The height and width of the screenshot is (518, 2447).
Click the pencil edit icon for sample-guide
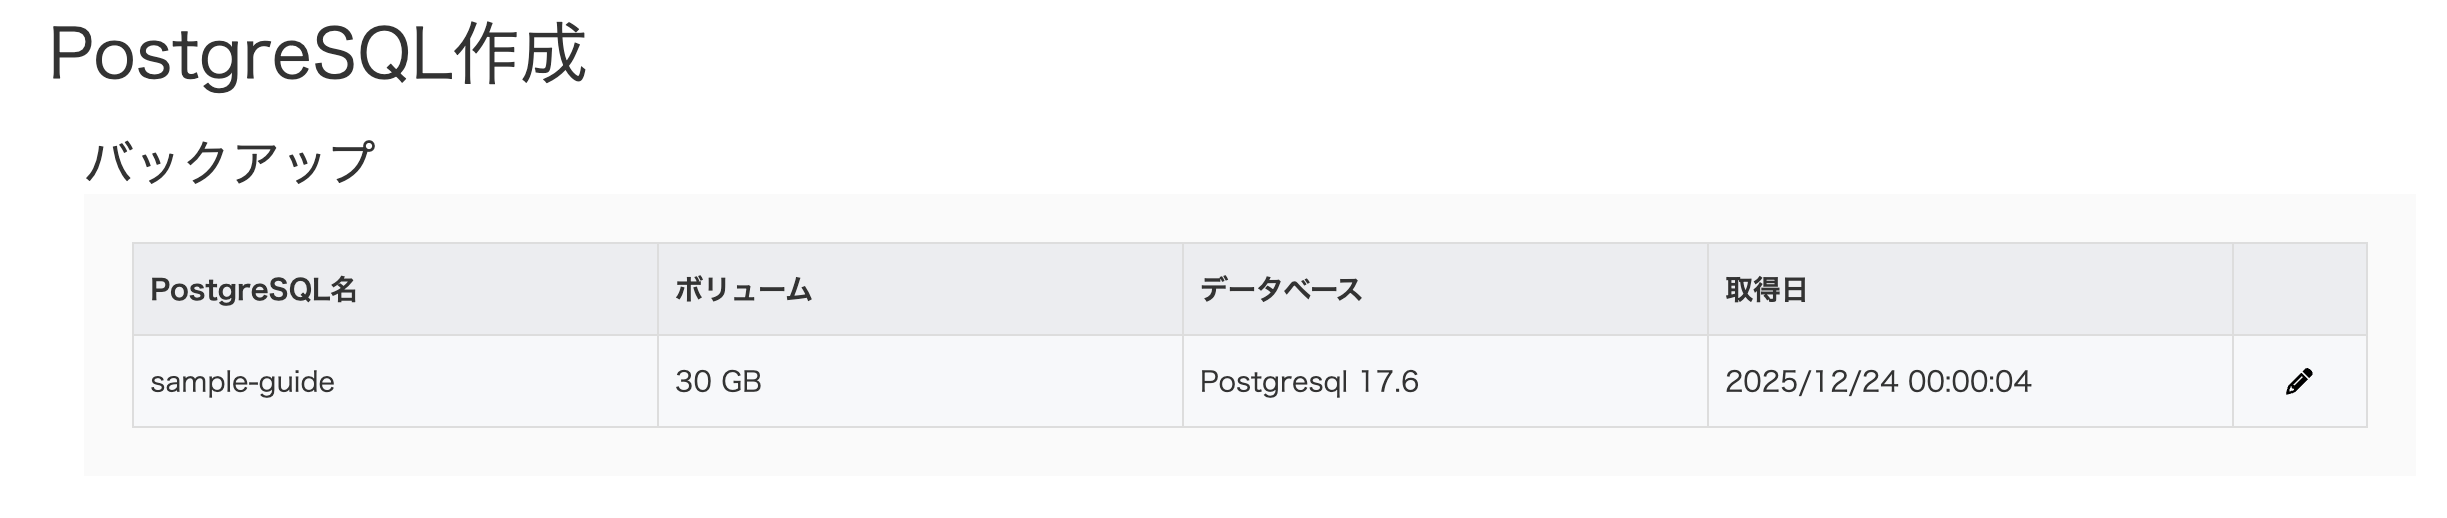pyautogui.click(x=2298, y=381)
